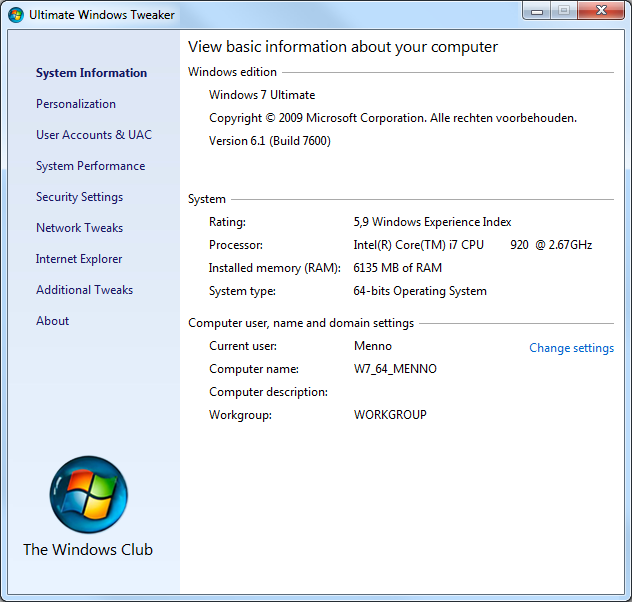Screen dimensions: 632x602
Task: Click the 'Computer description:' label
Action: (268, 392)
